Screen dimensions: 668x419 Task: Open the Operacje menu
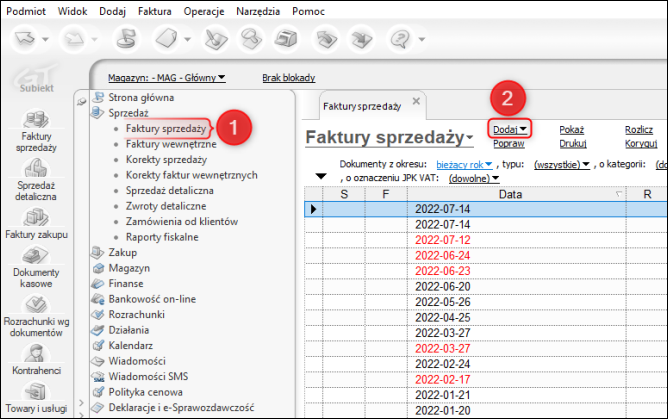click(204, 11)
